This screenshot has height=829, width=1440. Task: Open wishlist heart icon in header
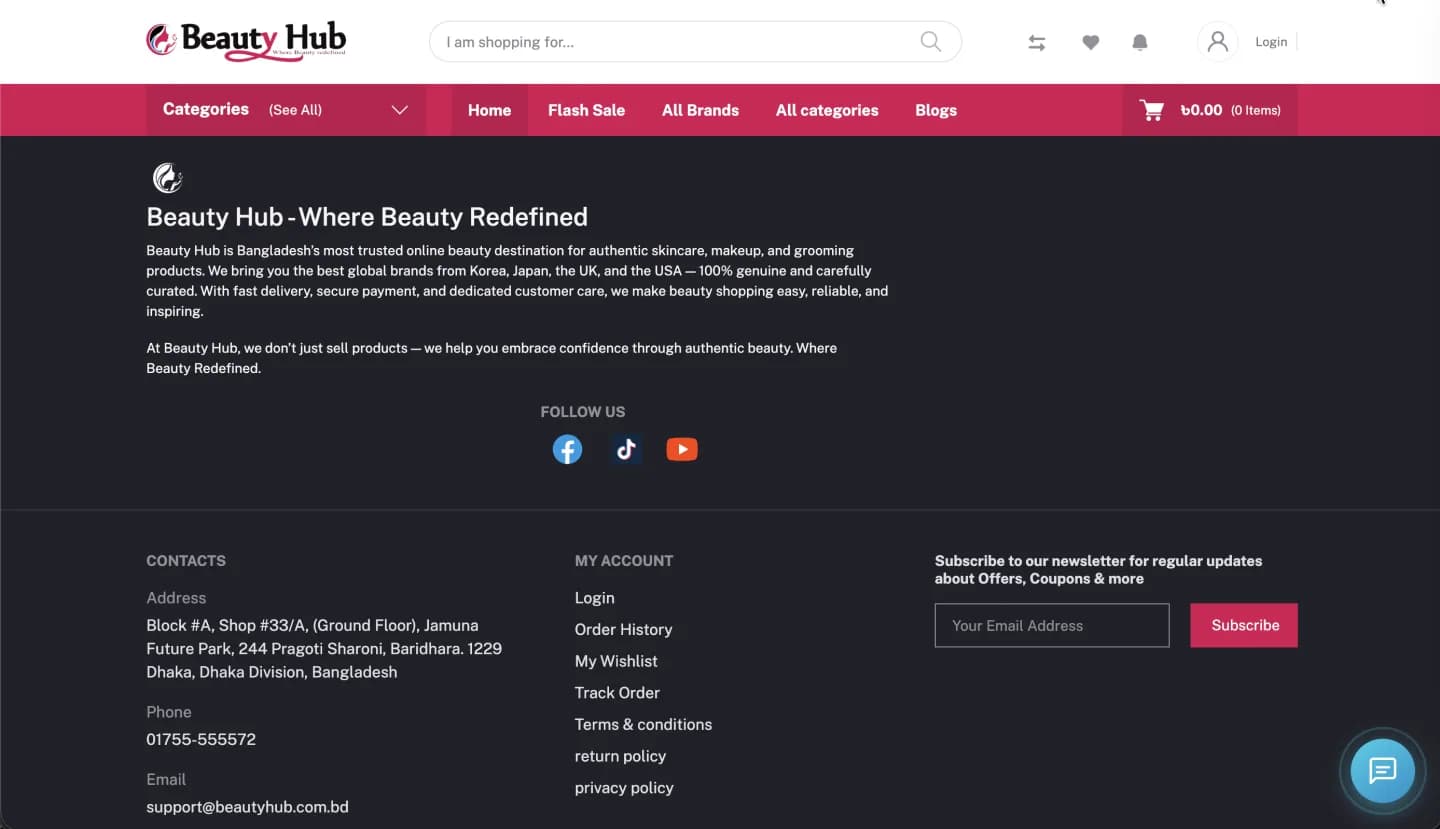click(1091, 42)
